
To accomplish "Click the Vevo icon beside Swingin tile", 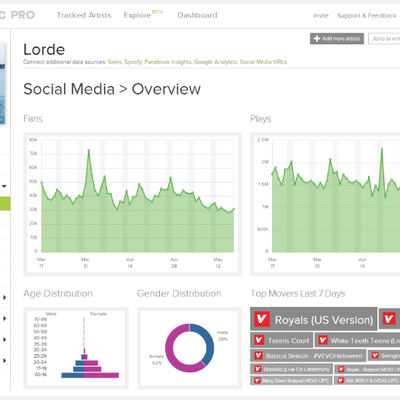I will coord(375,356).
